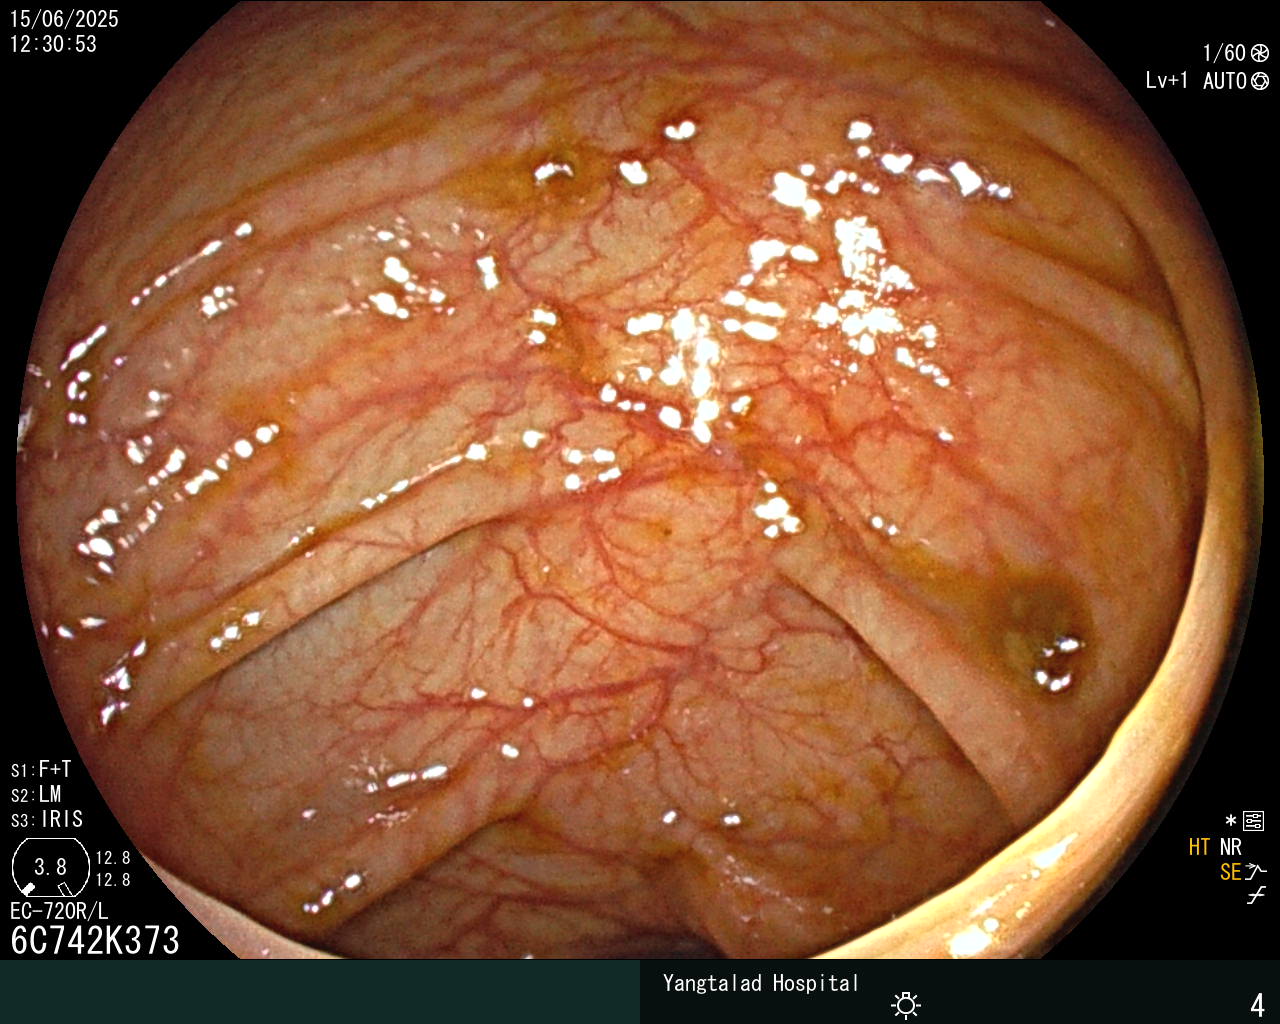This screenshot has width=1280, height=1024.
Task: Click the S3: IRIS switch assignment
Action: [x=47, y=820]
